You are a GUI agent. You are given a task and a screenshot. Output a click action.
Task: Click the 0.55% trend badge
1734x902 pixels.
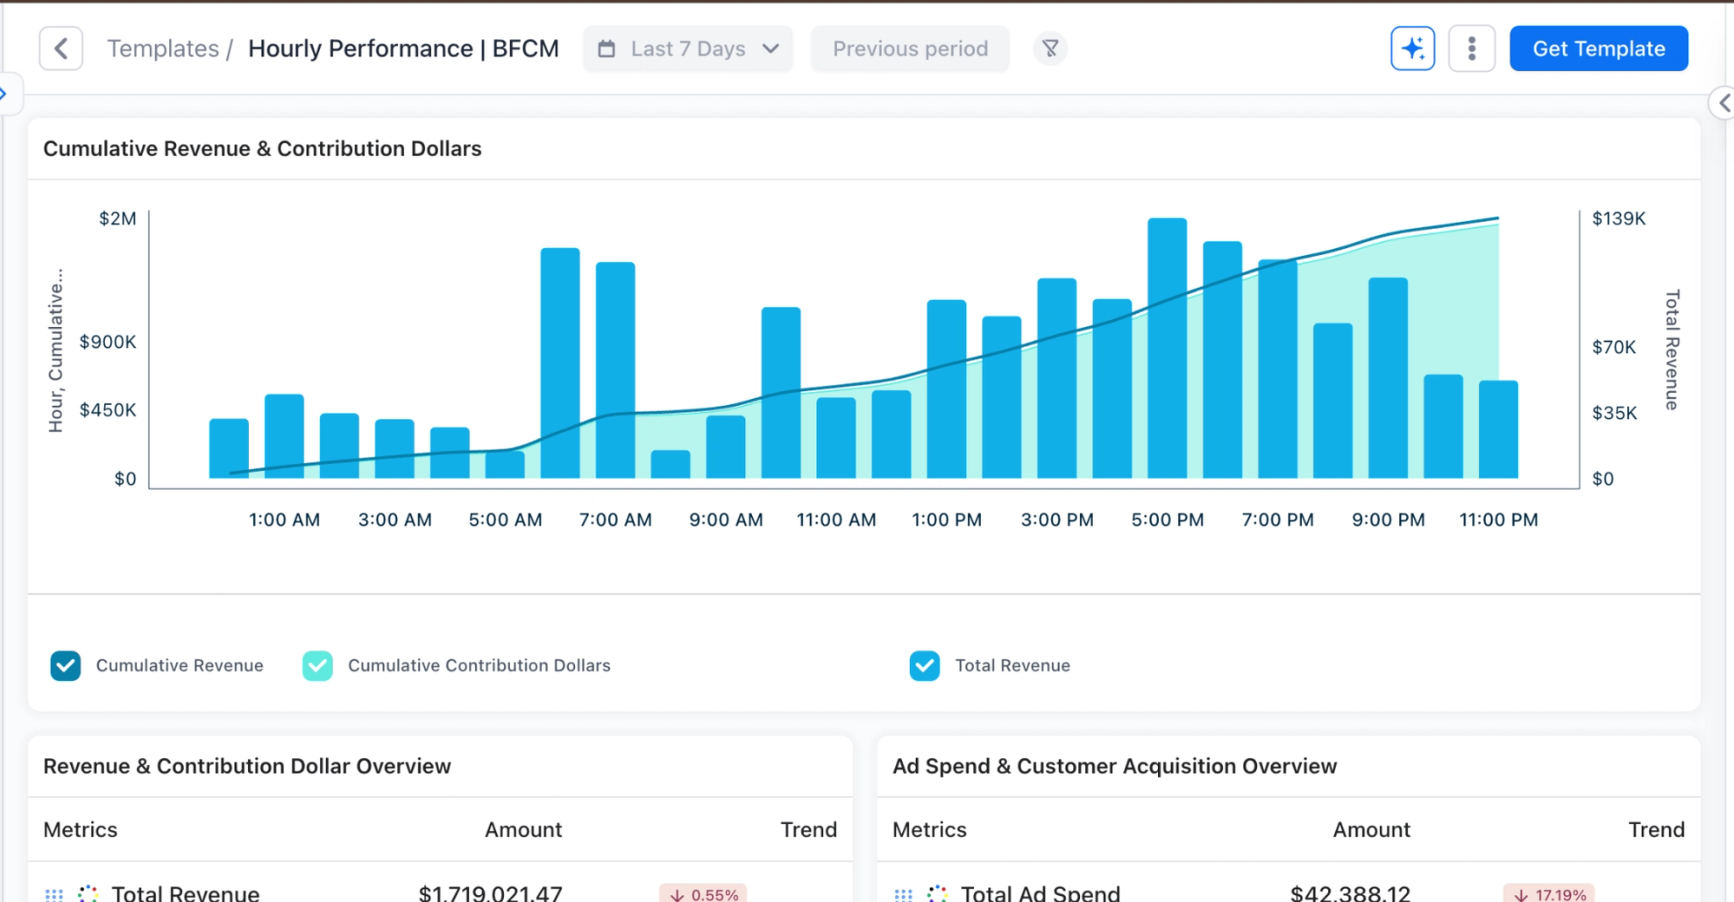click(703, 894)
